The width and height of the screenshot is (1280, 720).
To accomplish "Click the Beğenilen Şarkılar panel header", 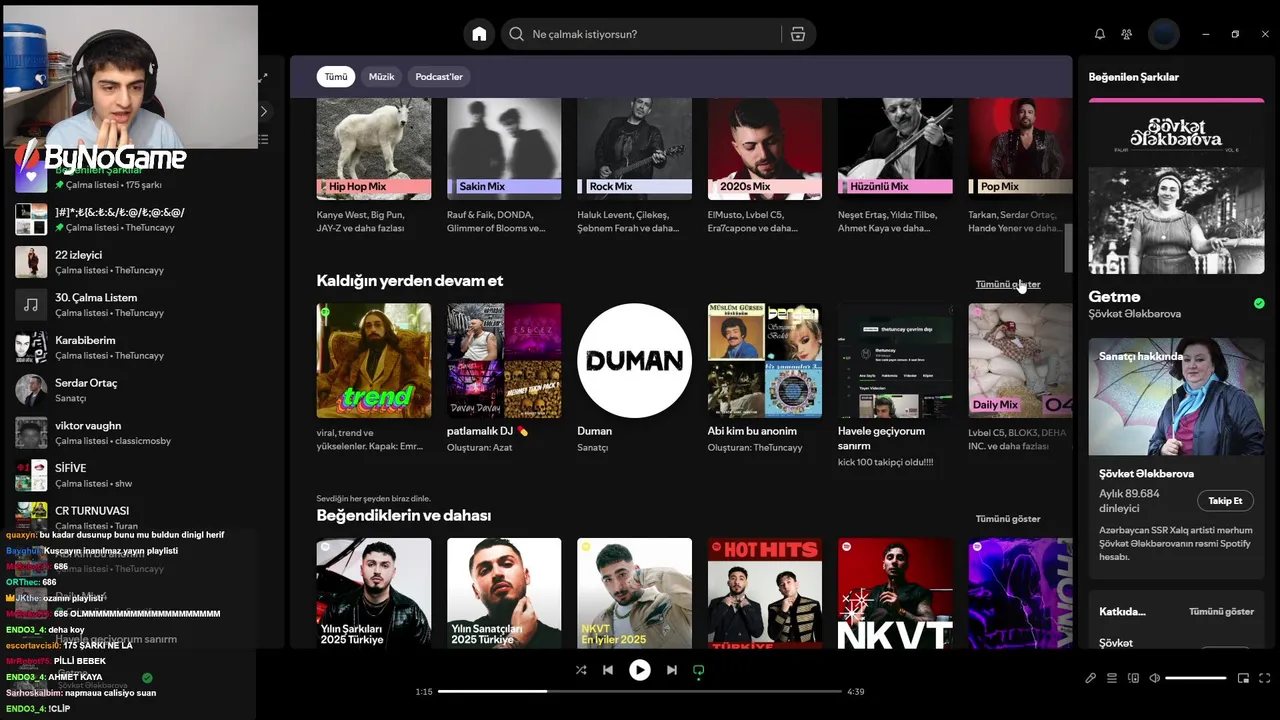I will click(1134, 77).
